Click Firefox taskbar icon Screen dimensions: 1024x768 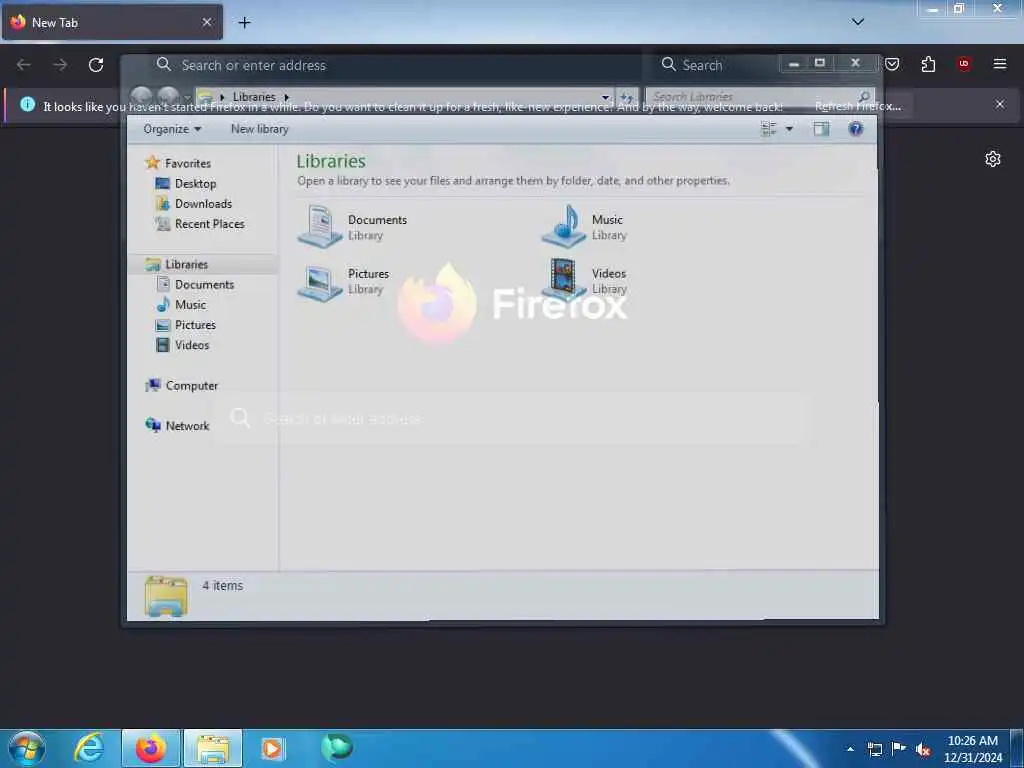pyautogui.click(x=151, y=748)
